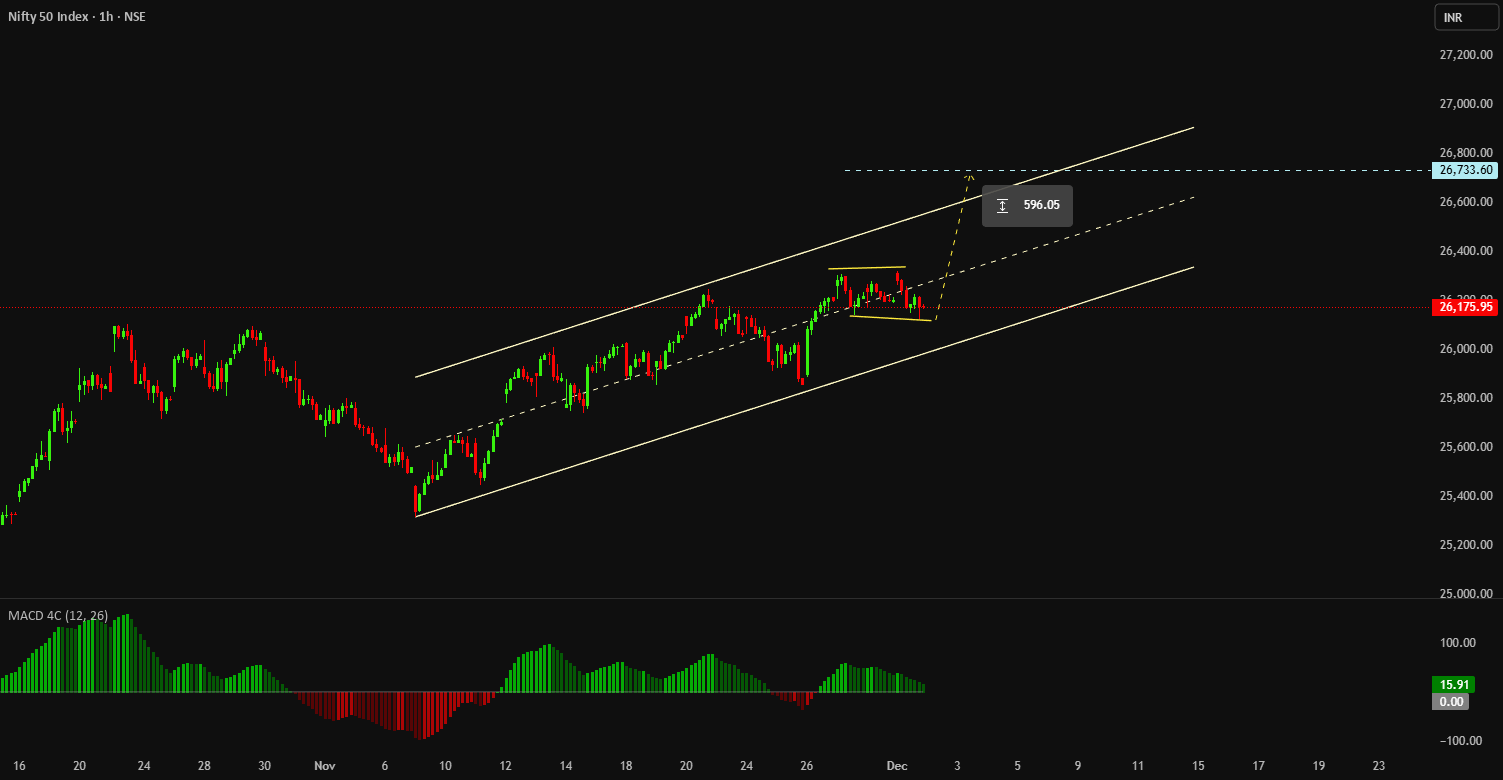Viewport: 1503px width, 780px height.
Task: Select the cyan dashed horizontal target line
Action: 1140,170
